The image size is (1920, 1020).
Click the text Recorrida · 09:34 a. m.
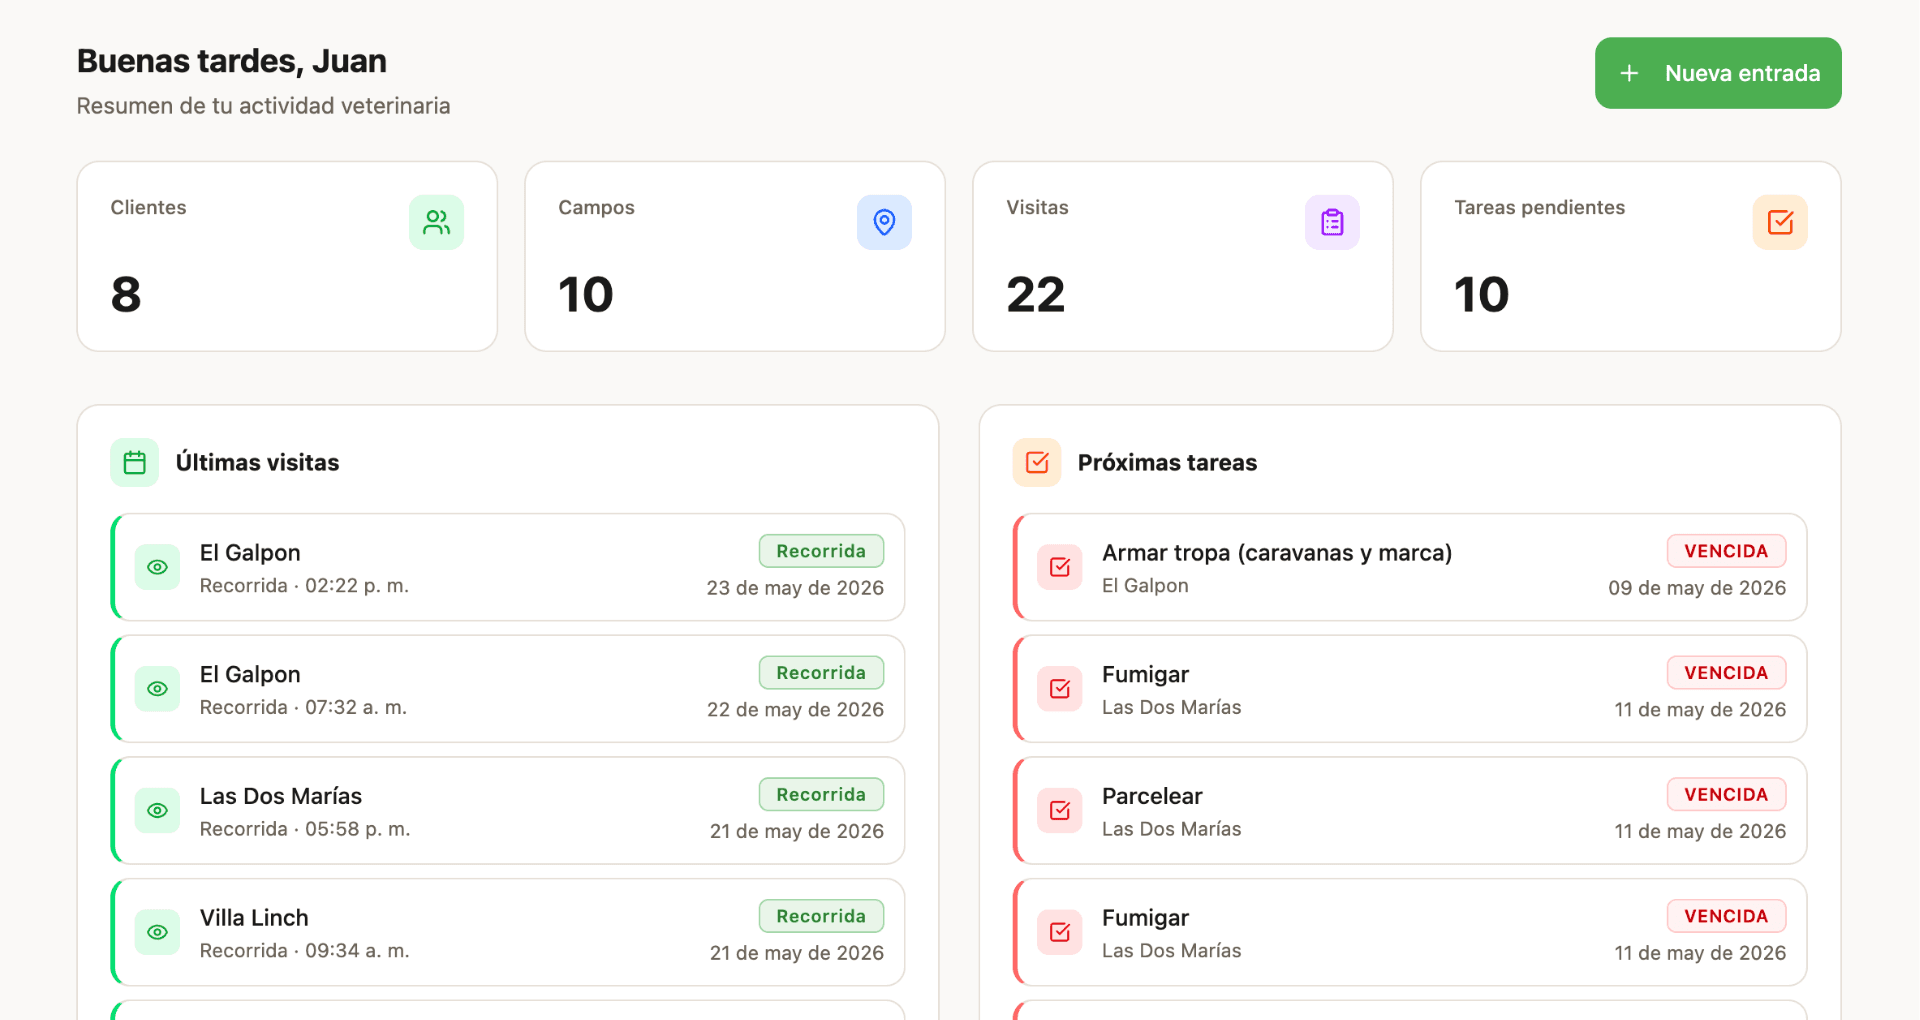pyautogui.click(x=304, y=951)
